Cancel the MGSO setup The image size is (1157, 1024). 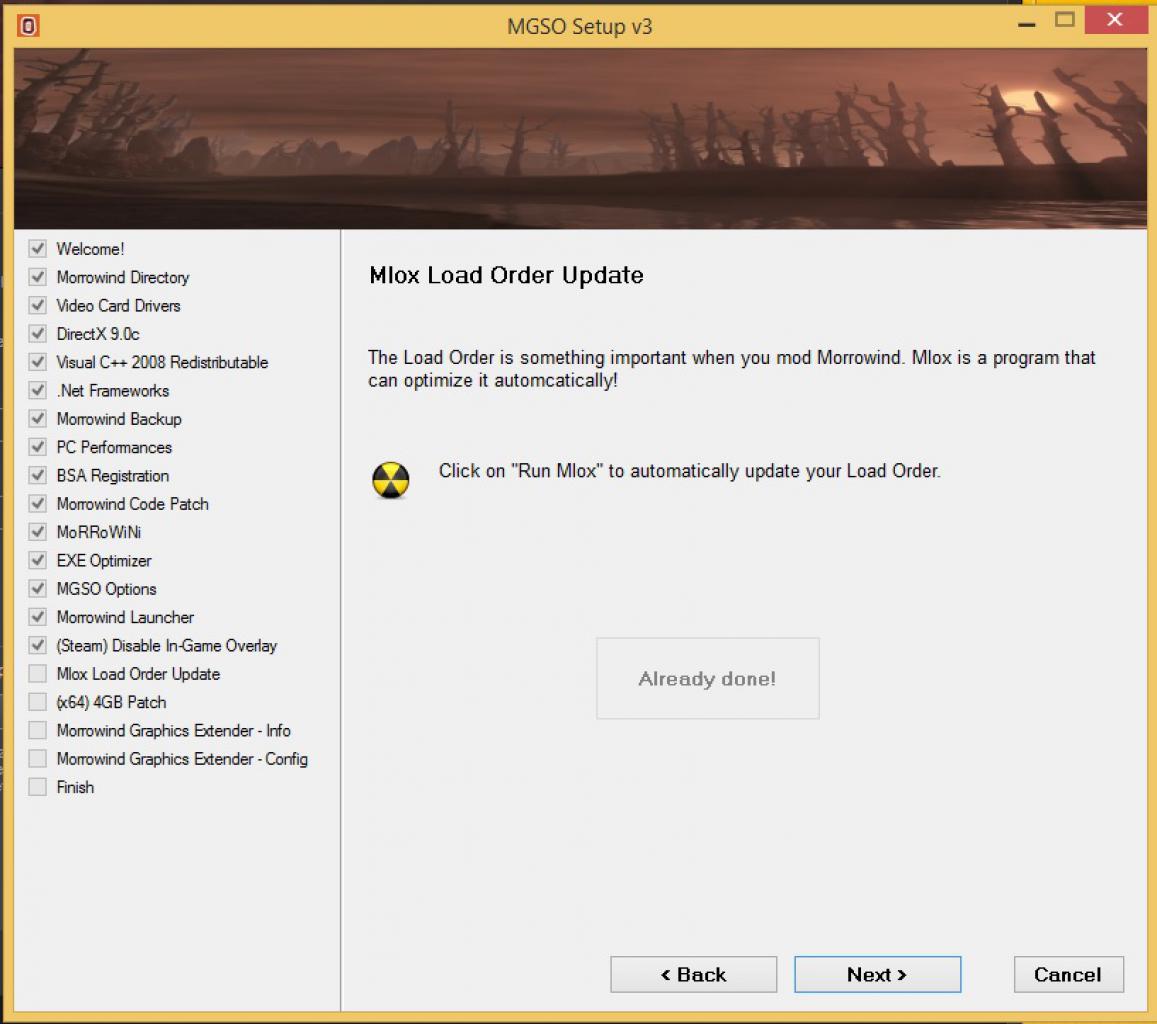coord(1068,975)
